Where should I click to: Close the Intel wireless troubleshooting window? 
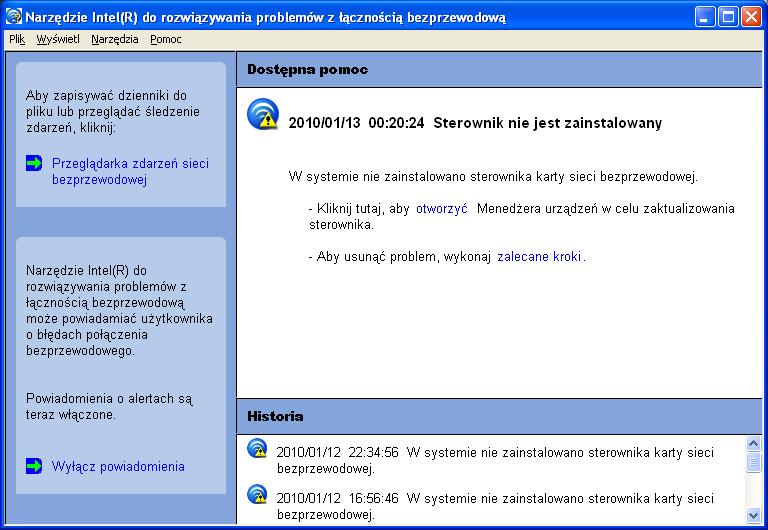751,17
